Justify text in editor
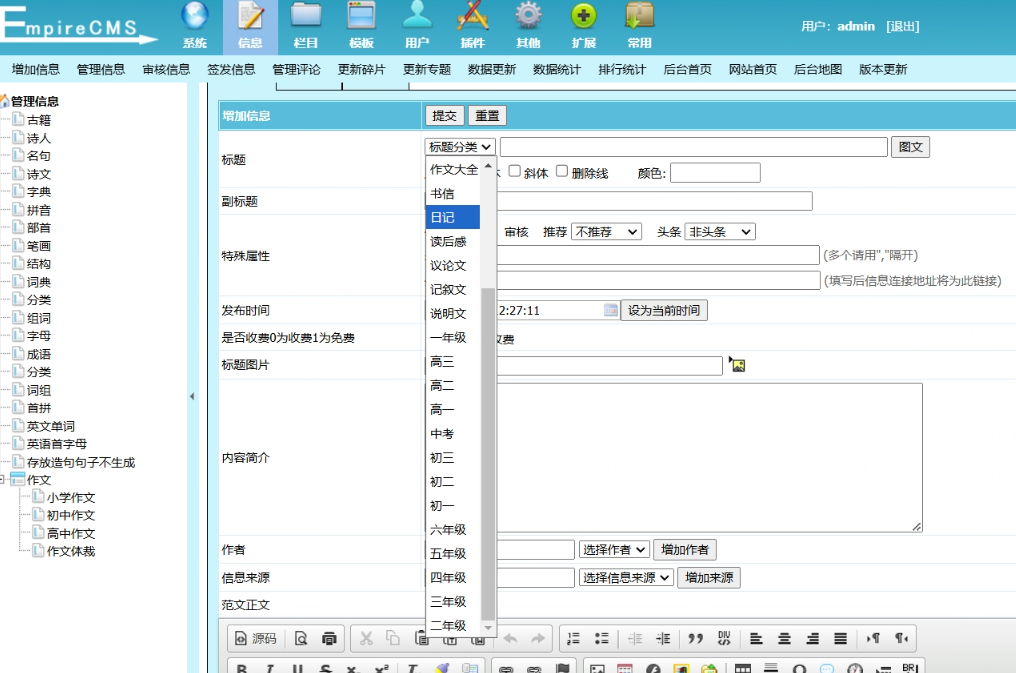The image size is (1016, 673). [840, 639]
